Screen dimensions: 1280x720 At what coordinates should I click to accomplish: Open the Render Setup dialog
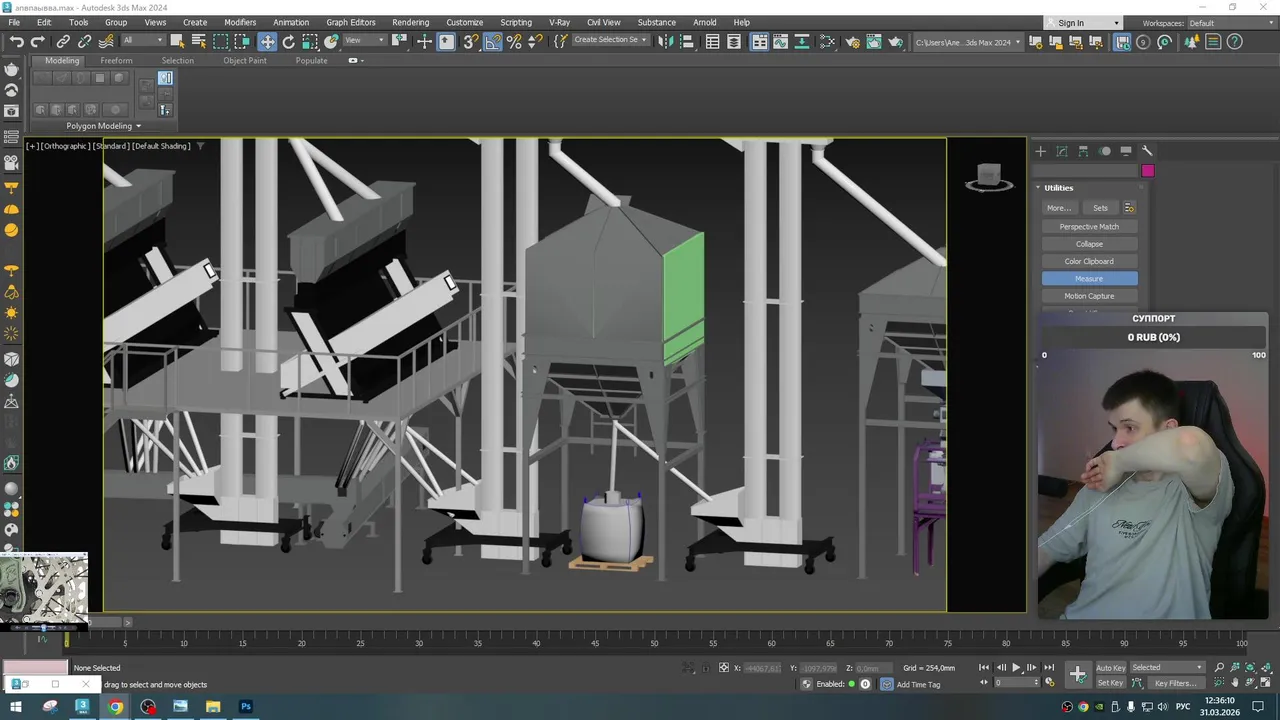(x=853, y=42)
